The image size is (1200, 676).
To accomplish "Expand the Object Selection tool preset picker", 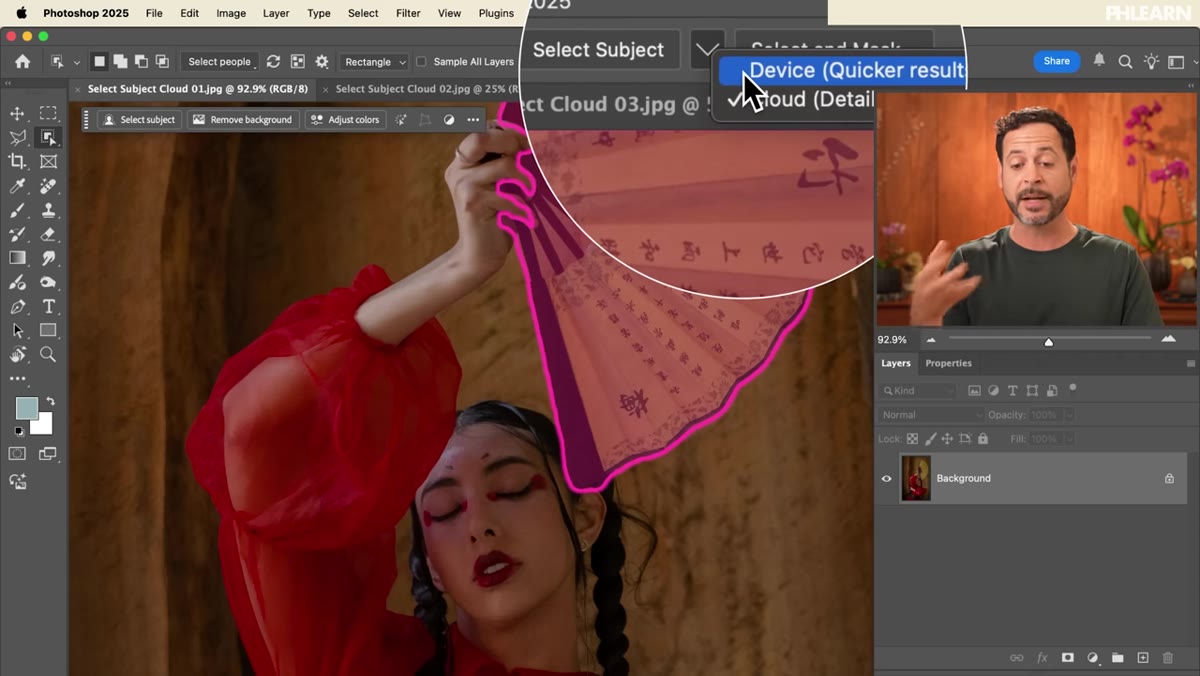I will (77, 62).
